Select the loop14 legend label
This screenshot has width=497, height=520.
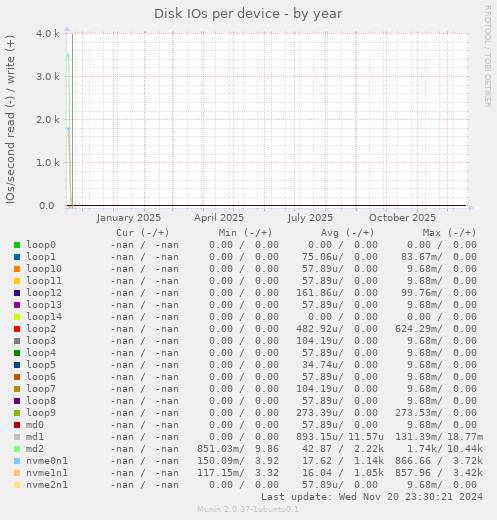(x=44, y=317)
